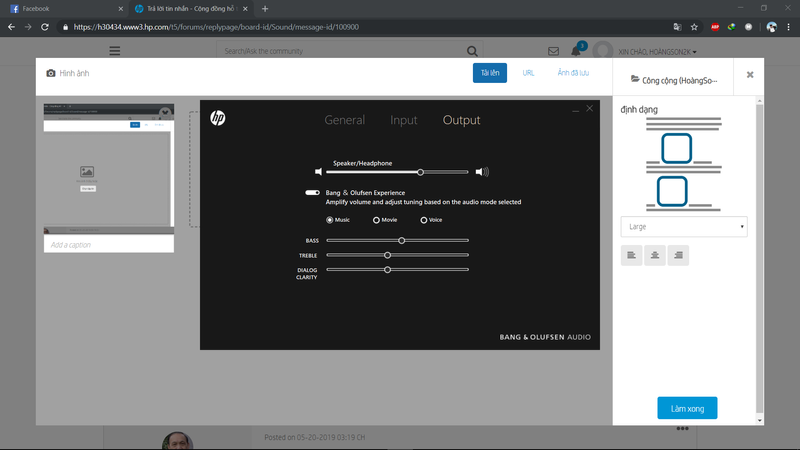This screenshot has height=450, width=800.
Task: Open the three-dot options below dialog
Action: [x=683, y=429]
